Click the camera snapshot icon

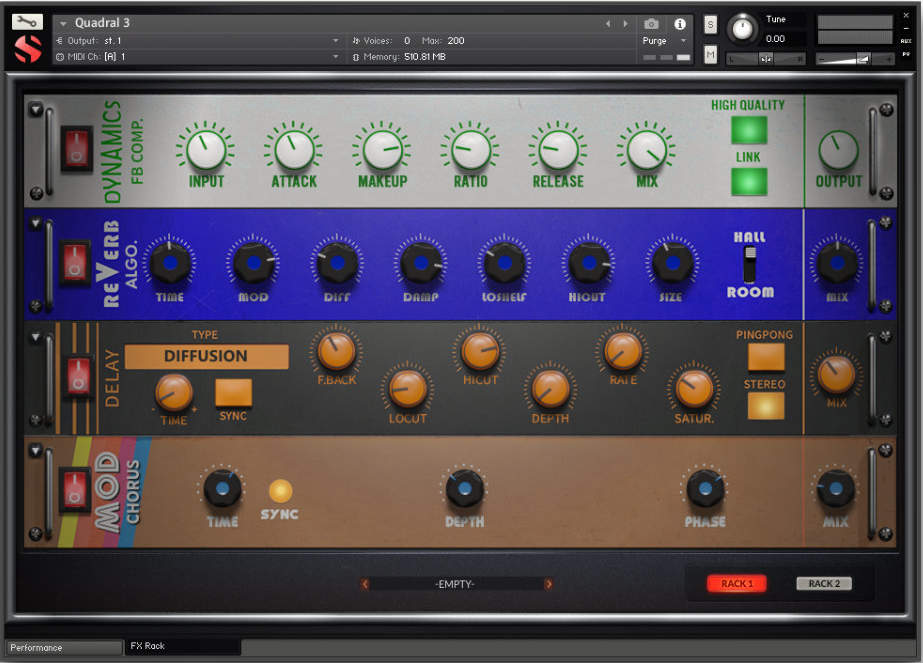(652, 23)
